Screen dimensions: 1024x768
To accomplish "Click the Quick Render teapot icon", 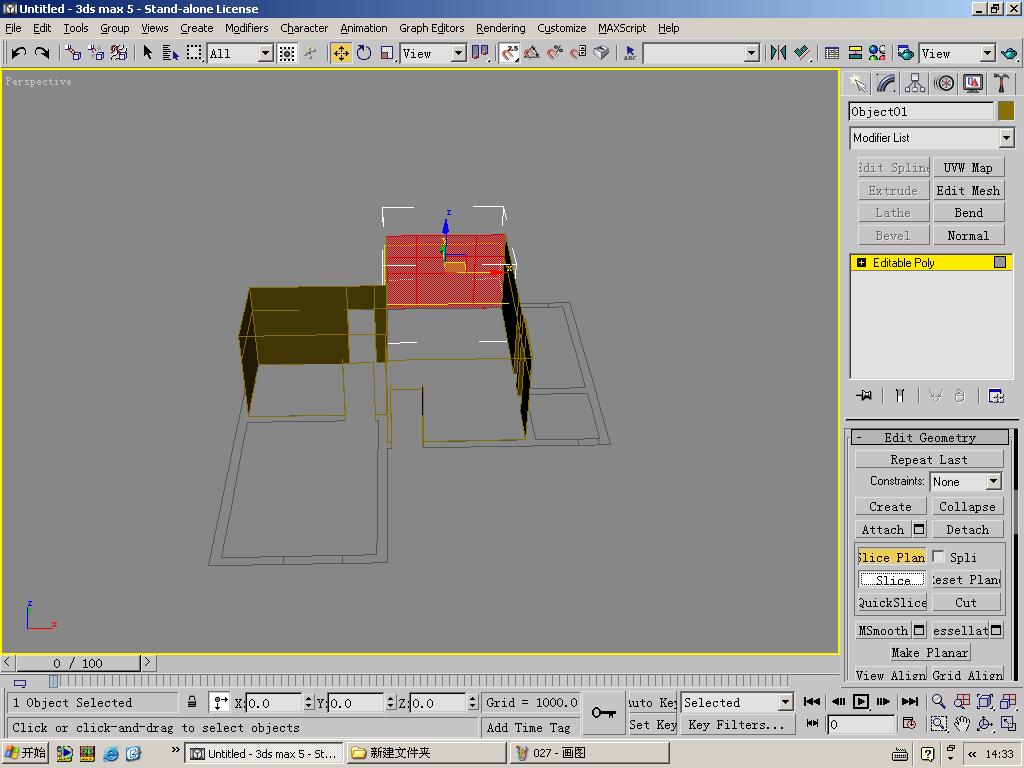I will (1009, 53).
